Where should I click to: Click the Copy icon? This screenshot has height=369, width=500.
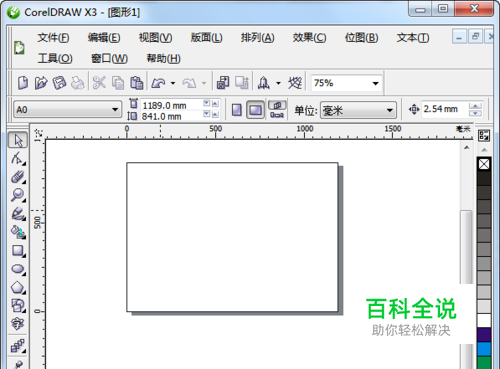pyautogui.click(x=118, y=83)
